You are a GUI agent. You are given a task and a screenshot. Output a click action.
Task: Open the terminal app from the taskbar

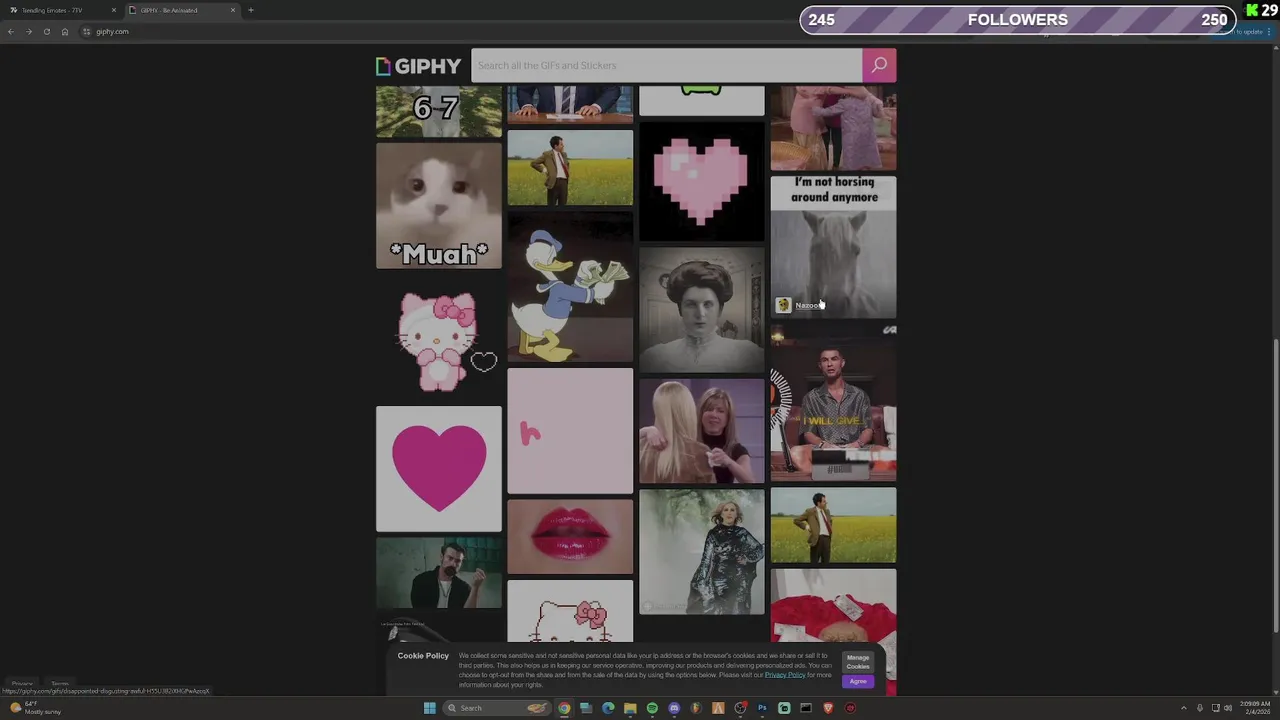806,708
